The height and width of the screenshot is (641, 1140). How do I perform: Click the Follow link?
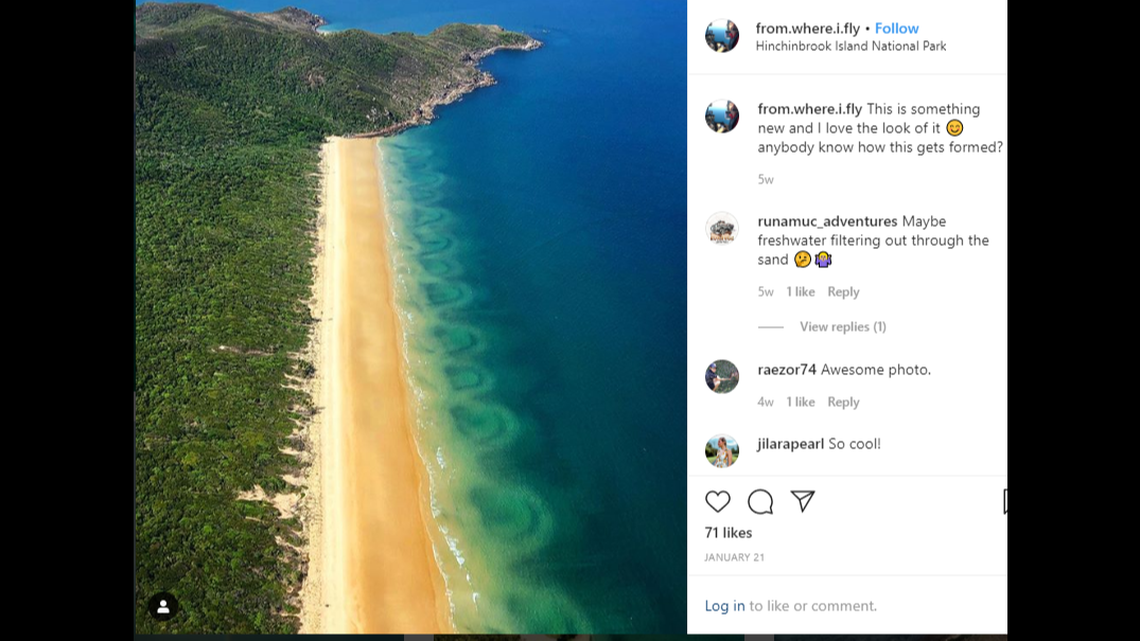coord(897,28)
